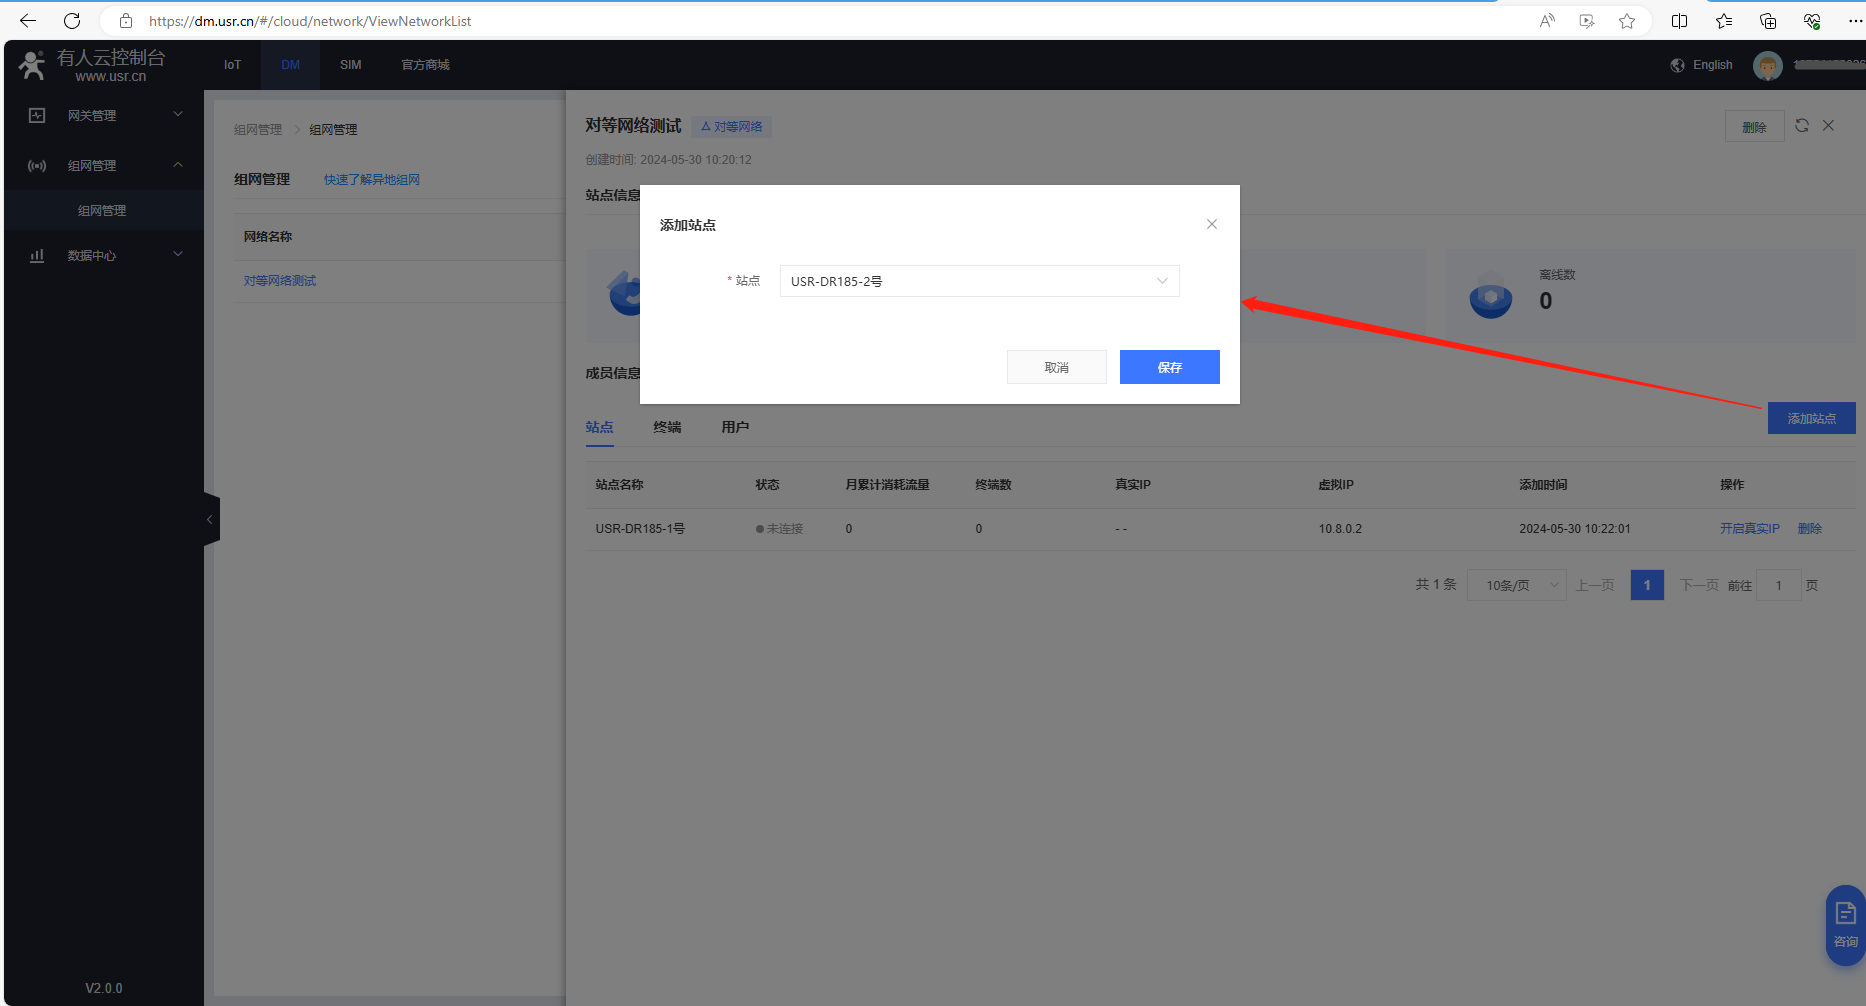Open the 10条/页 page size dropdown
This screenshot has height=1006, width=1866.
[1516, 585]
